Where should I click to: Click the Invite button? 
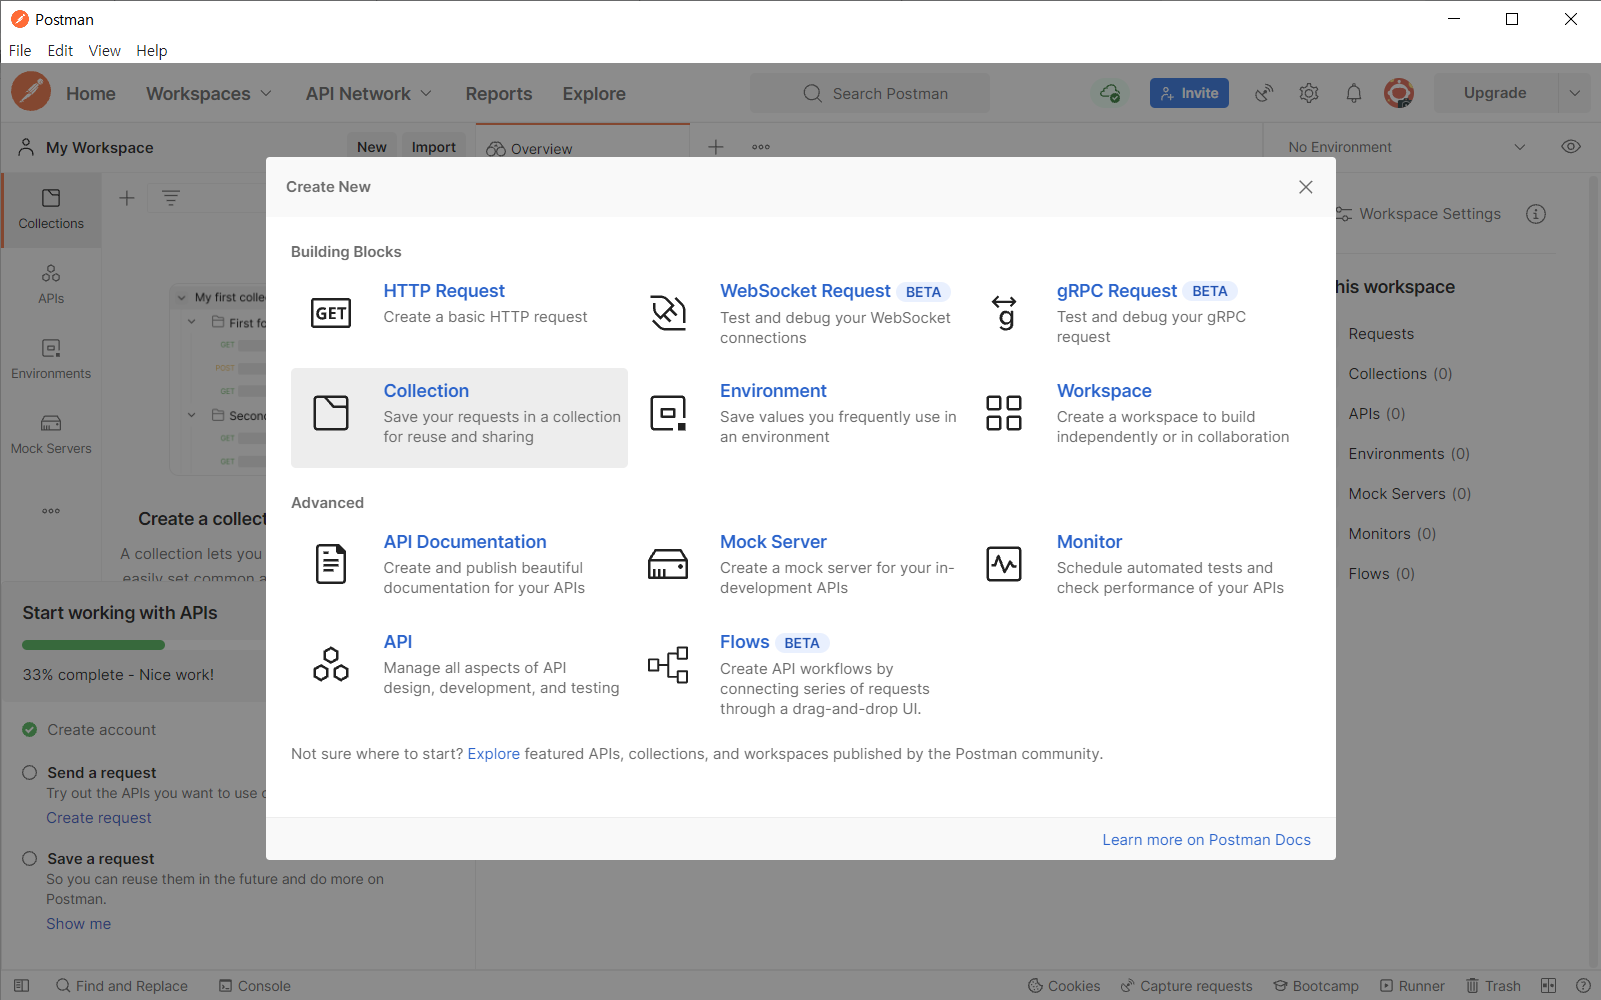point(1189,93)
